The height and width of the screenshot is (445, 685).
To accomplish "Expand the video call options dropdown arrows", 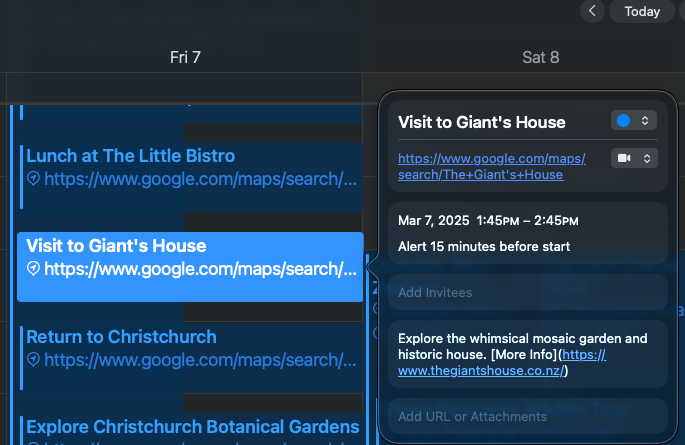I will [646, 158].
